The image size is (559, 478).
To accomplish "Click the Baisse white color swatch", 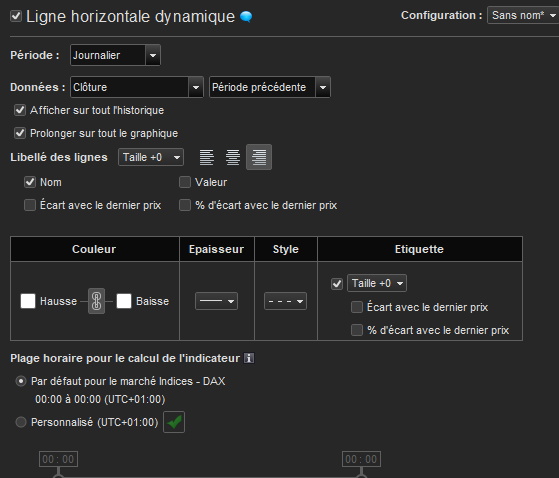I will [x=124, y=301].
